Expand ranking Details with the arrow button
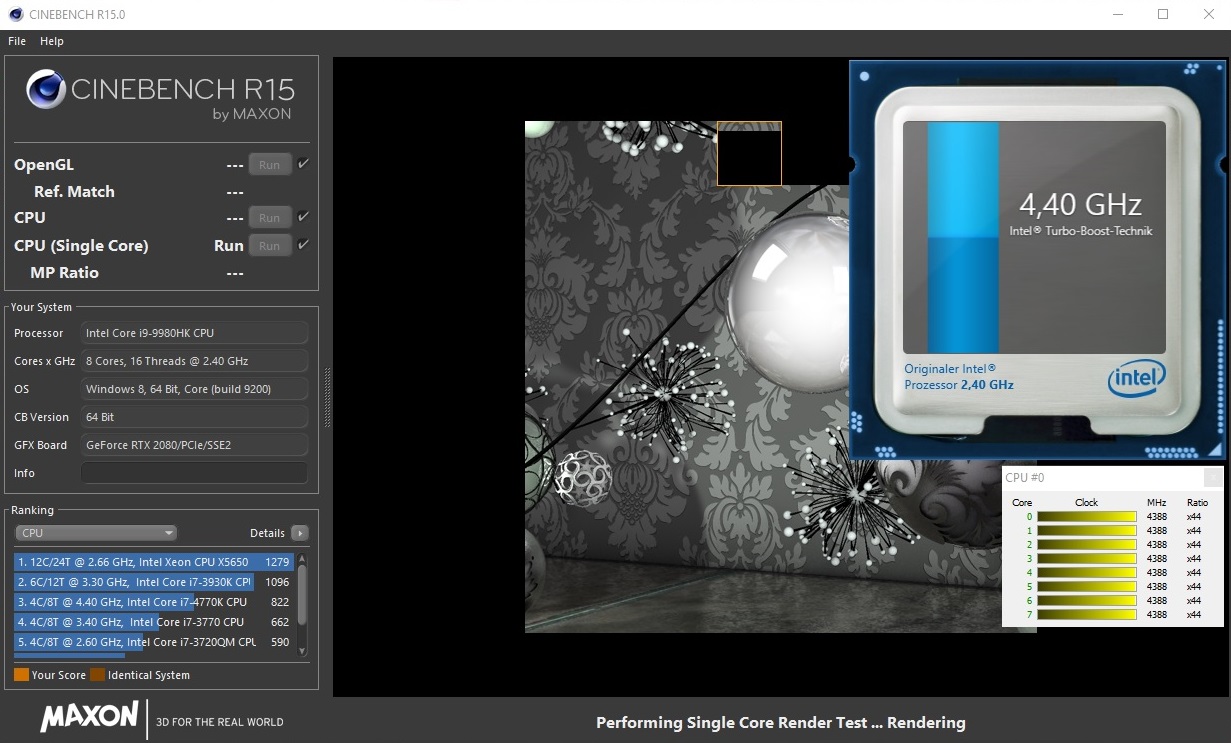1231x743 pixels. coord(299,533)
